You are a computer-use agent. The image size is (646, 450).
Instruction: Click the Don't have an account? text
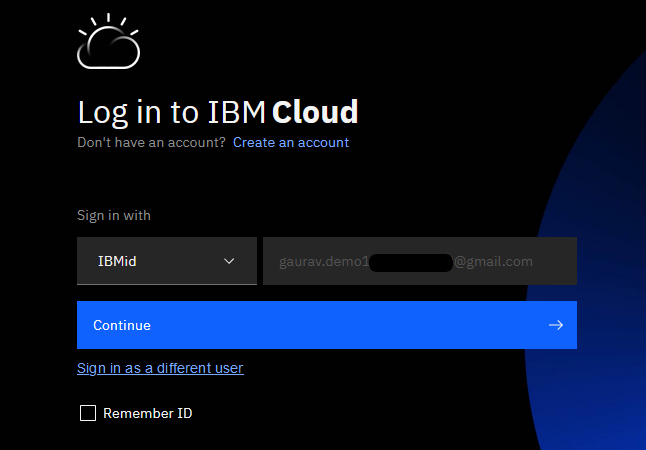(x=151, y=143)
